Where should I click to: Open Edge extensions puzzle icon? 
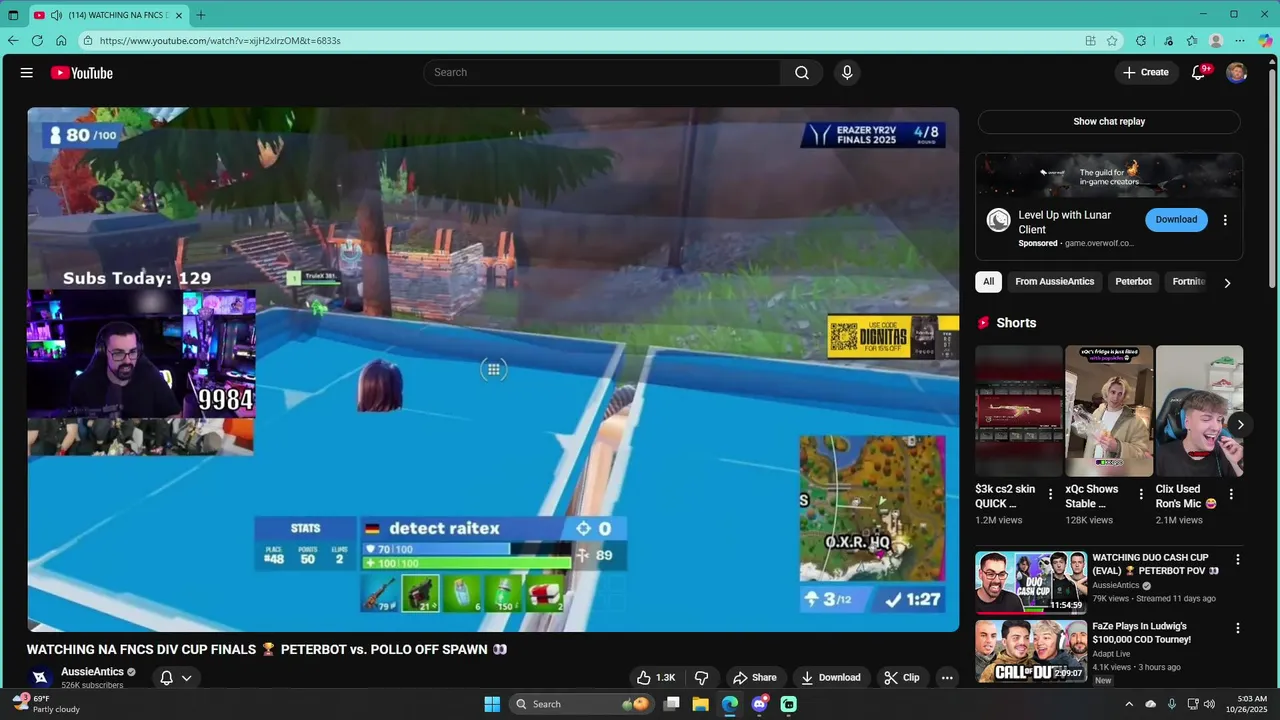point(1141,41)
